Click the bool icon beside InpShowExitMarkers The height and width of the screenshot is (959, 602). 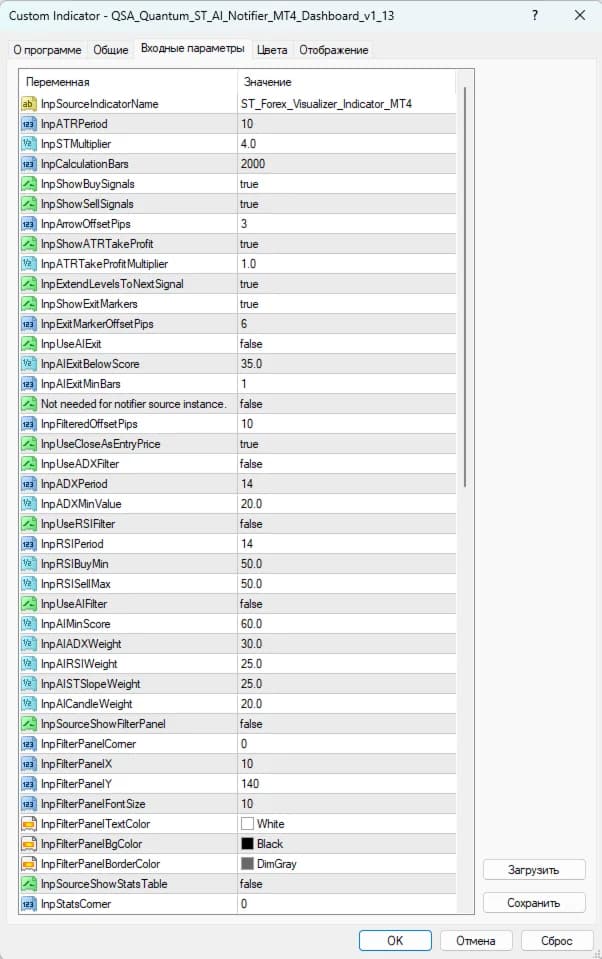click(28, 304)
